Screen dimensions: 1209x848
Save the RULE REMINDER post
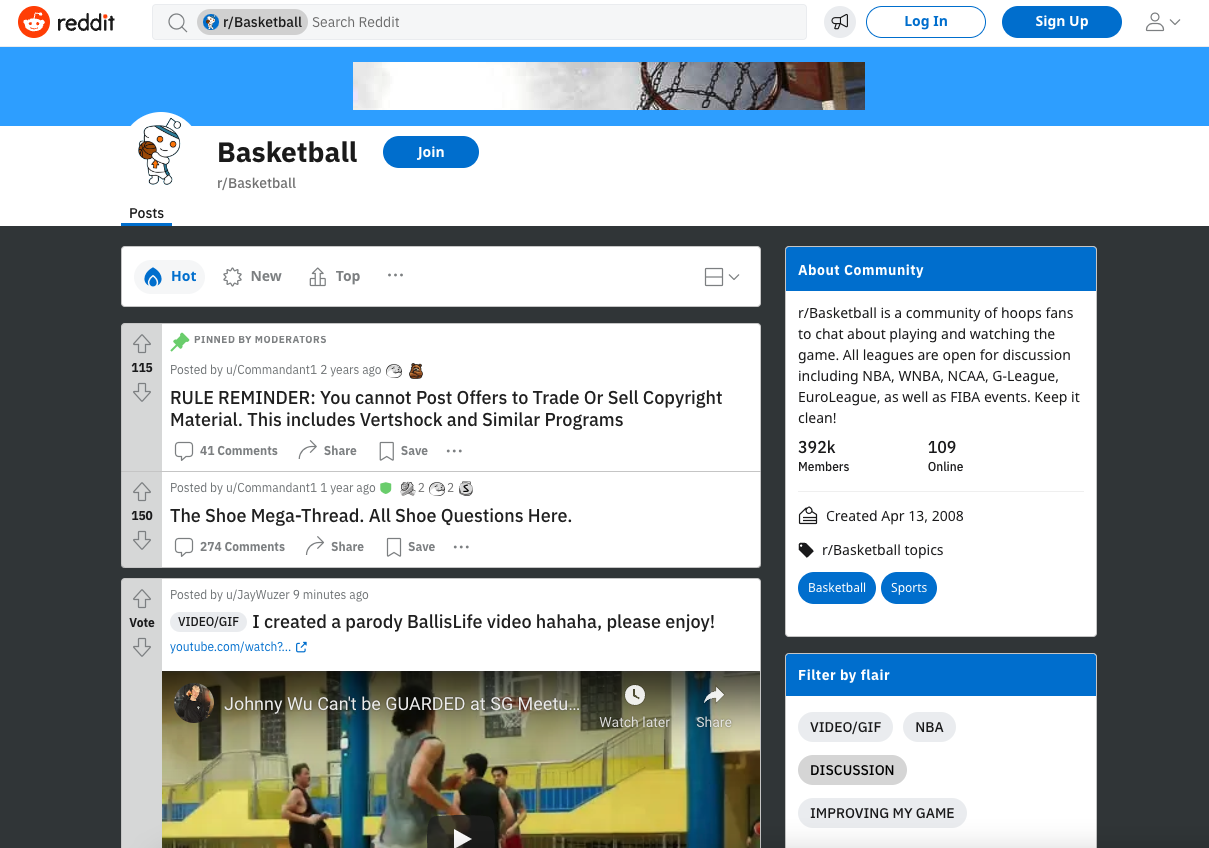[x=403, y=451]
